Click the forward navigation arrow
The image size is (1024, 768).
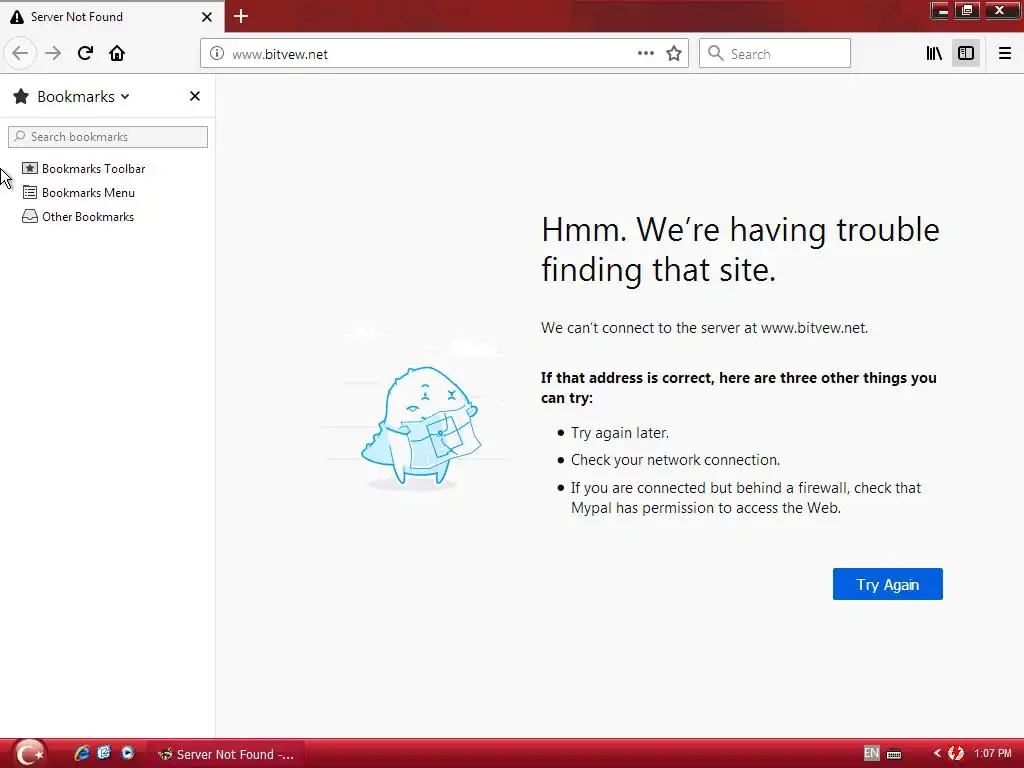click(53, 54)
